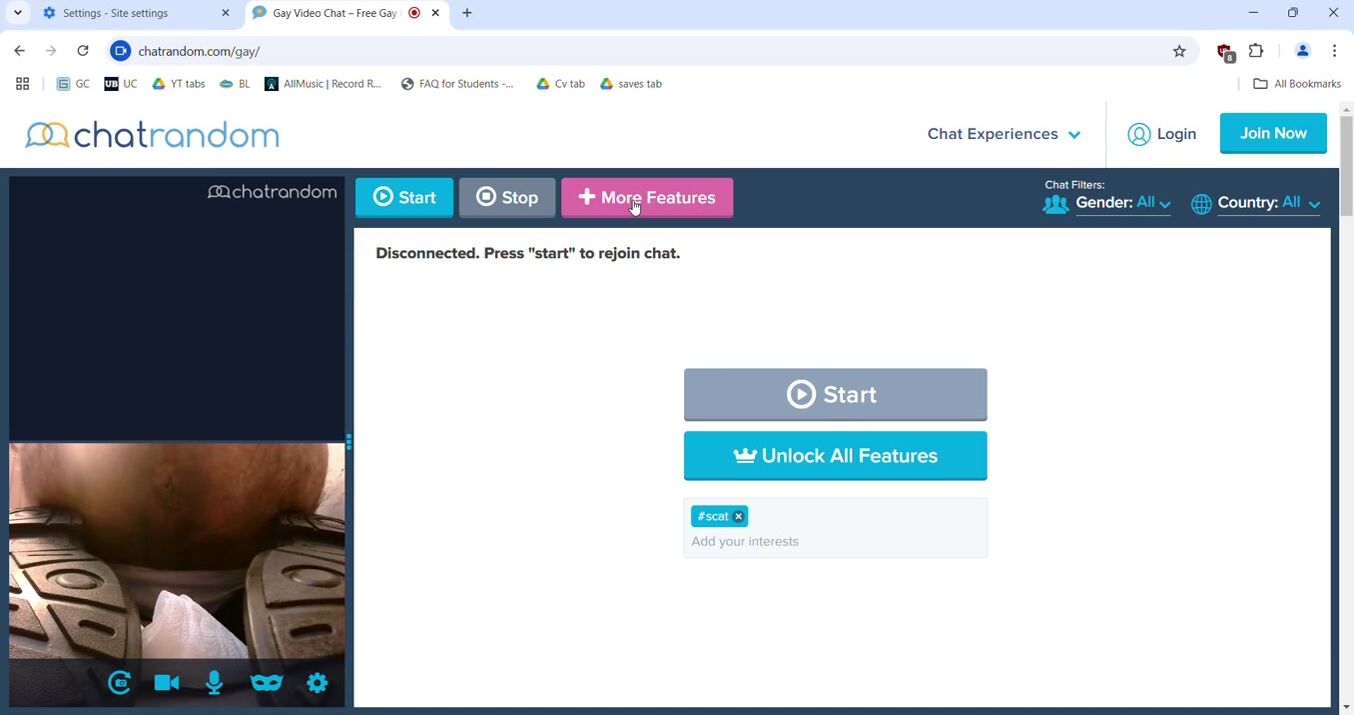Toggle the face mask icon
This screenshot has width=1354, height=715.
point(266,683)
